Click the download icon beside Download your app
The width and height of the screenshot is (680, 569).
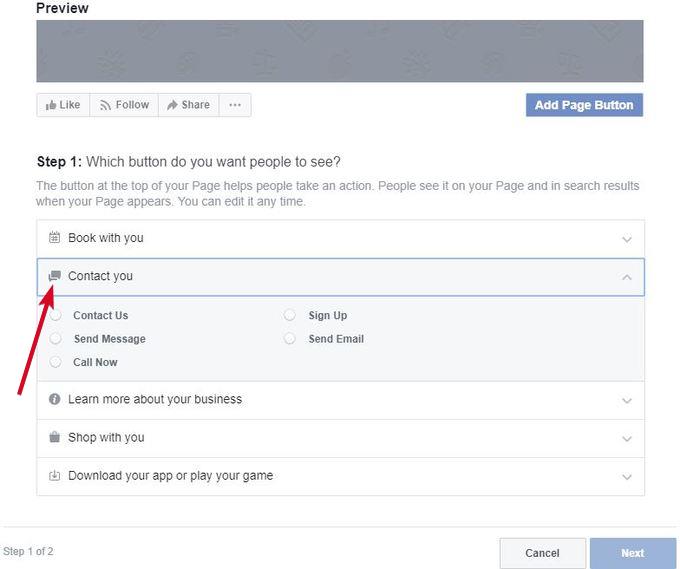[55, 475]
